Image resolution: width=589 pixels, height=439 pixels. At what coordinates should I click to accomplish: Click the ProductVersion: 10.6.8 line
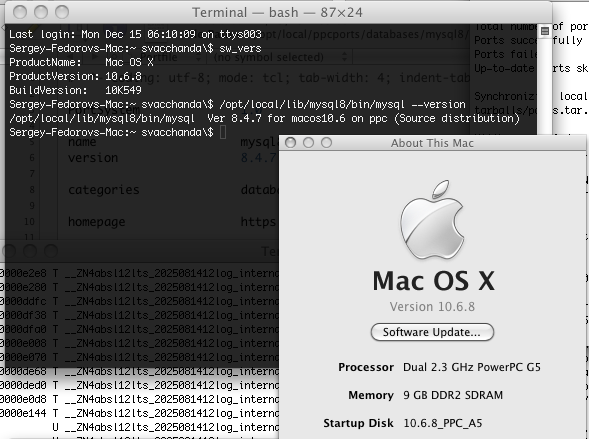[x=75, y=76]
